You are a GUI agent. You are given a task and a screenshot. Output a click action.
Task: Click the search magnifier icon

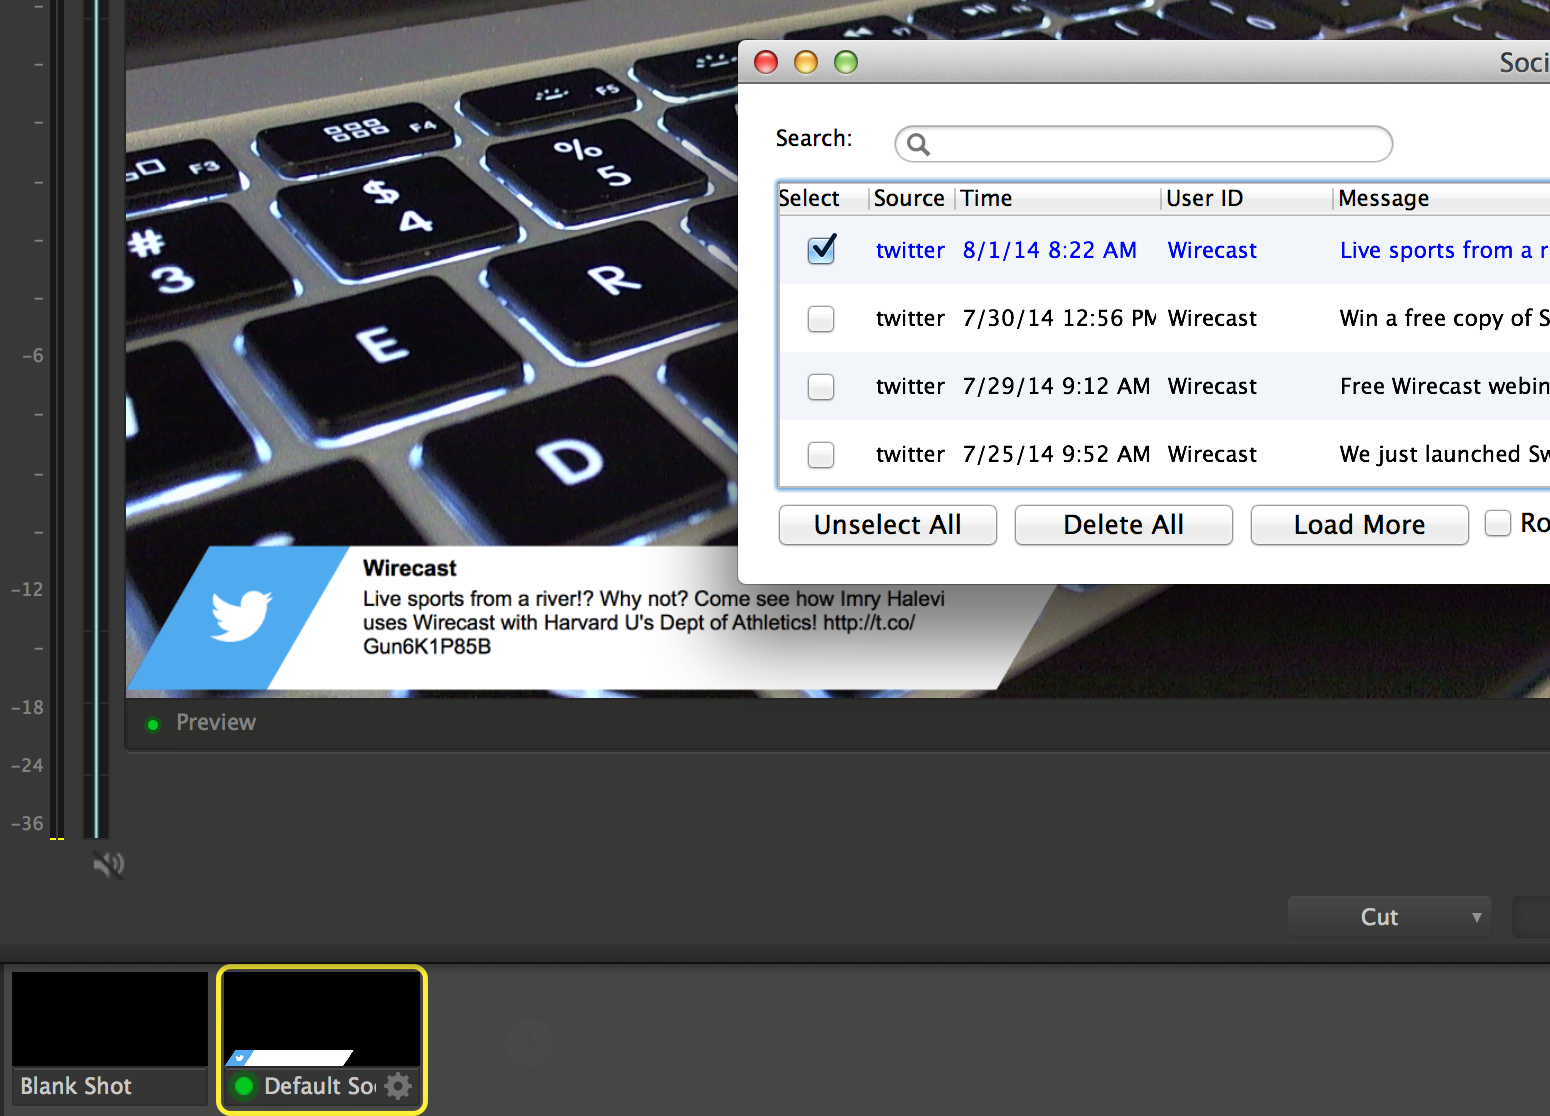918,145
